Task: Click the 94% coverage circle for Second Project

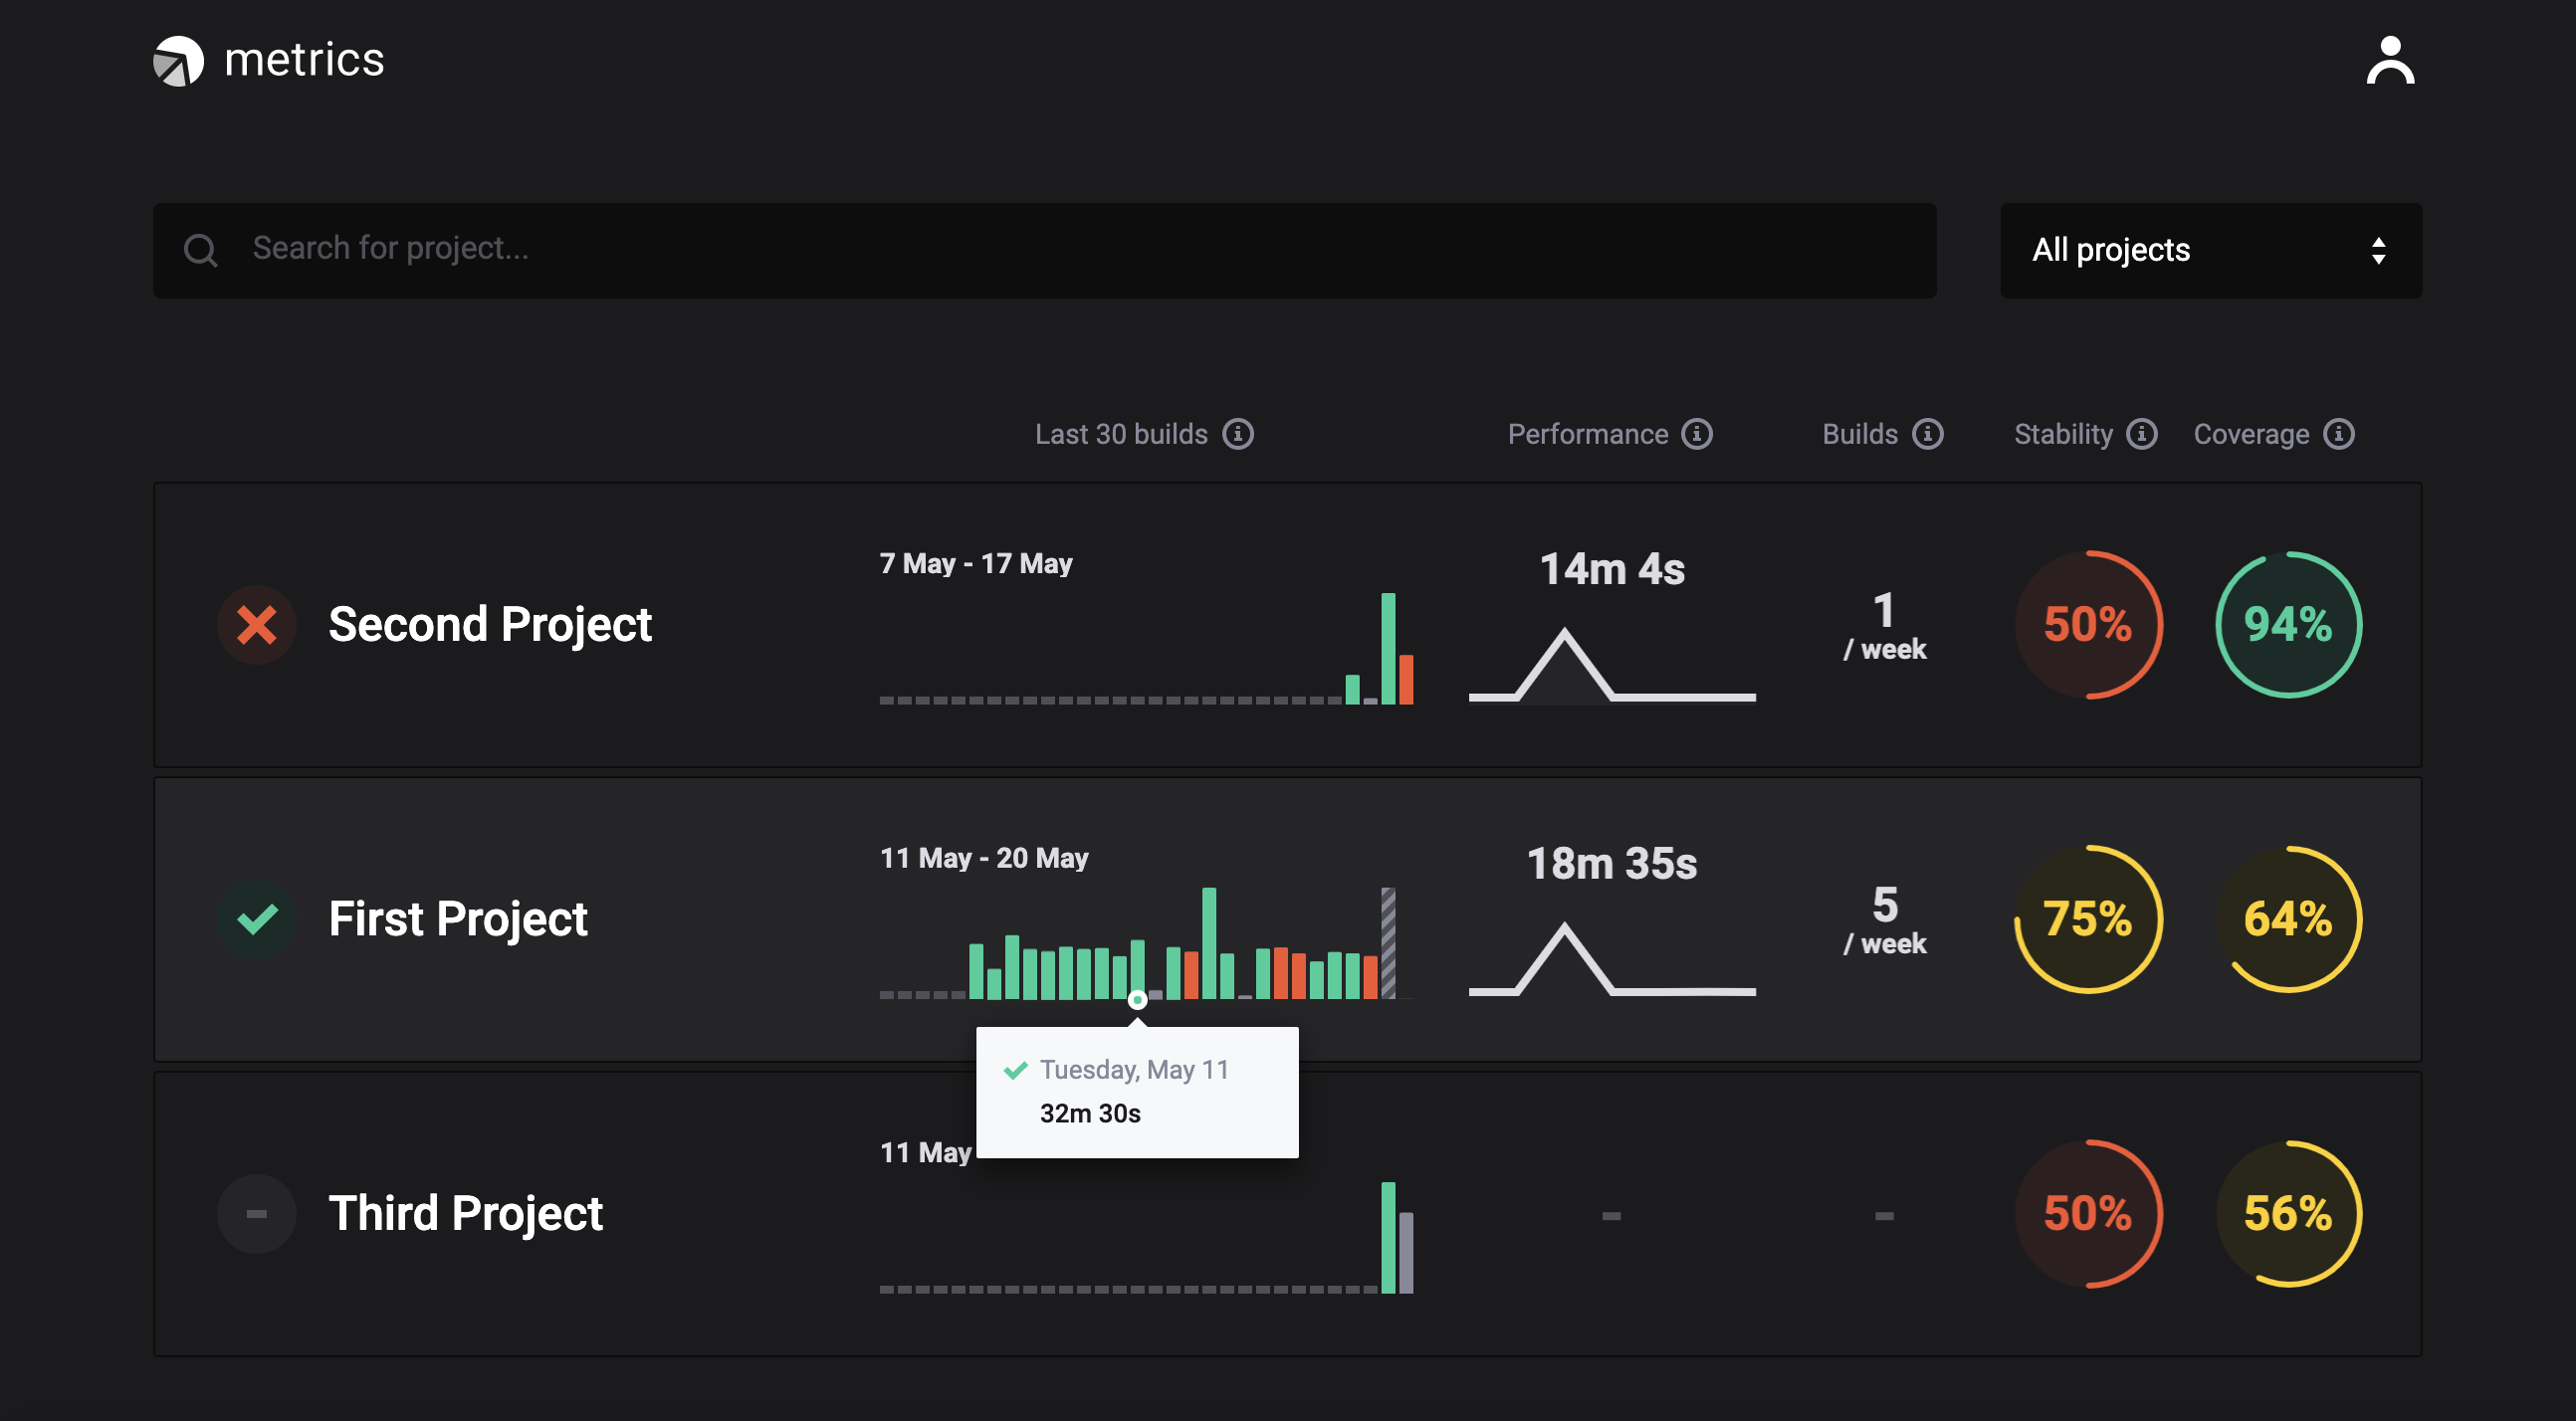Action: (2288, 625)
